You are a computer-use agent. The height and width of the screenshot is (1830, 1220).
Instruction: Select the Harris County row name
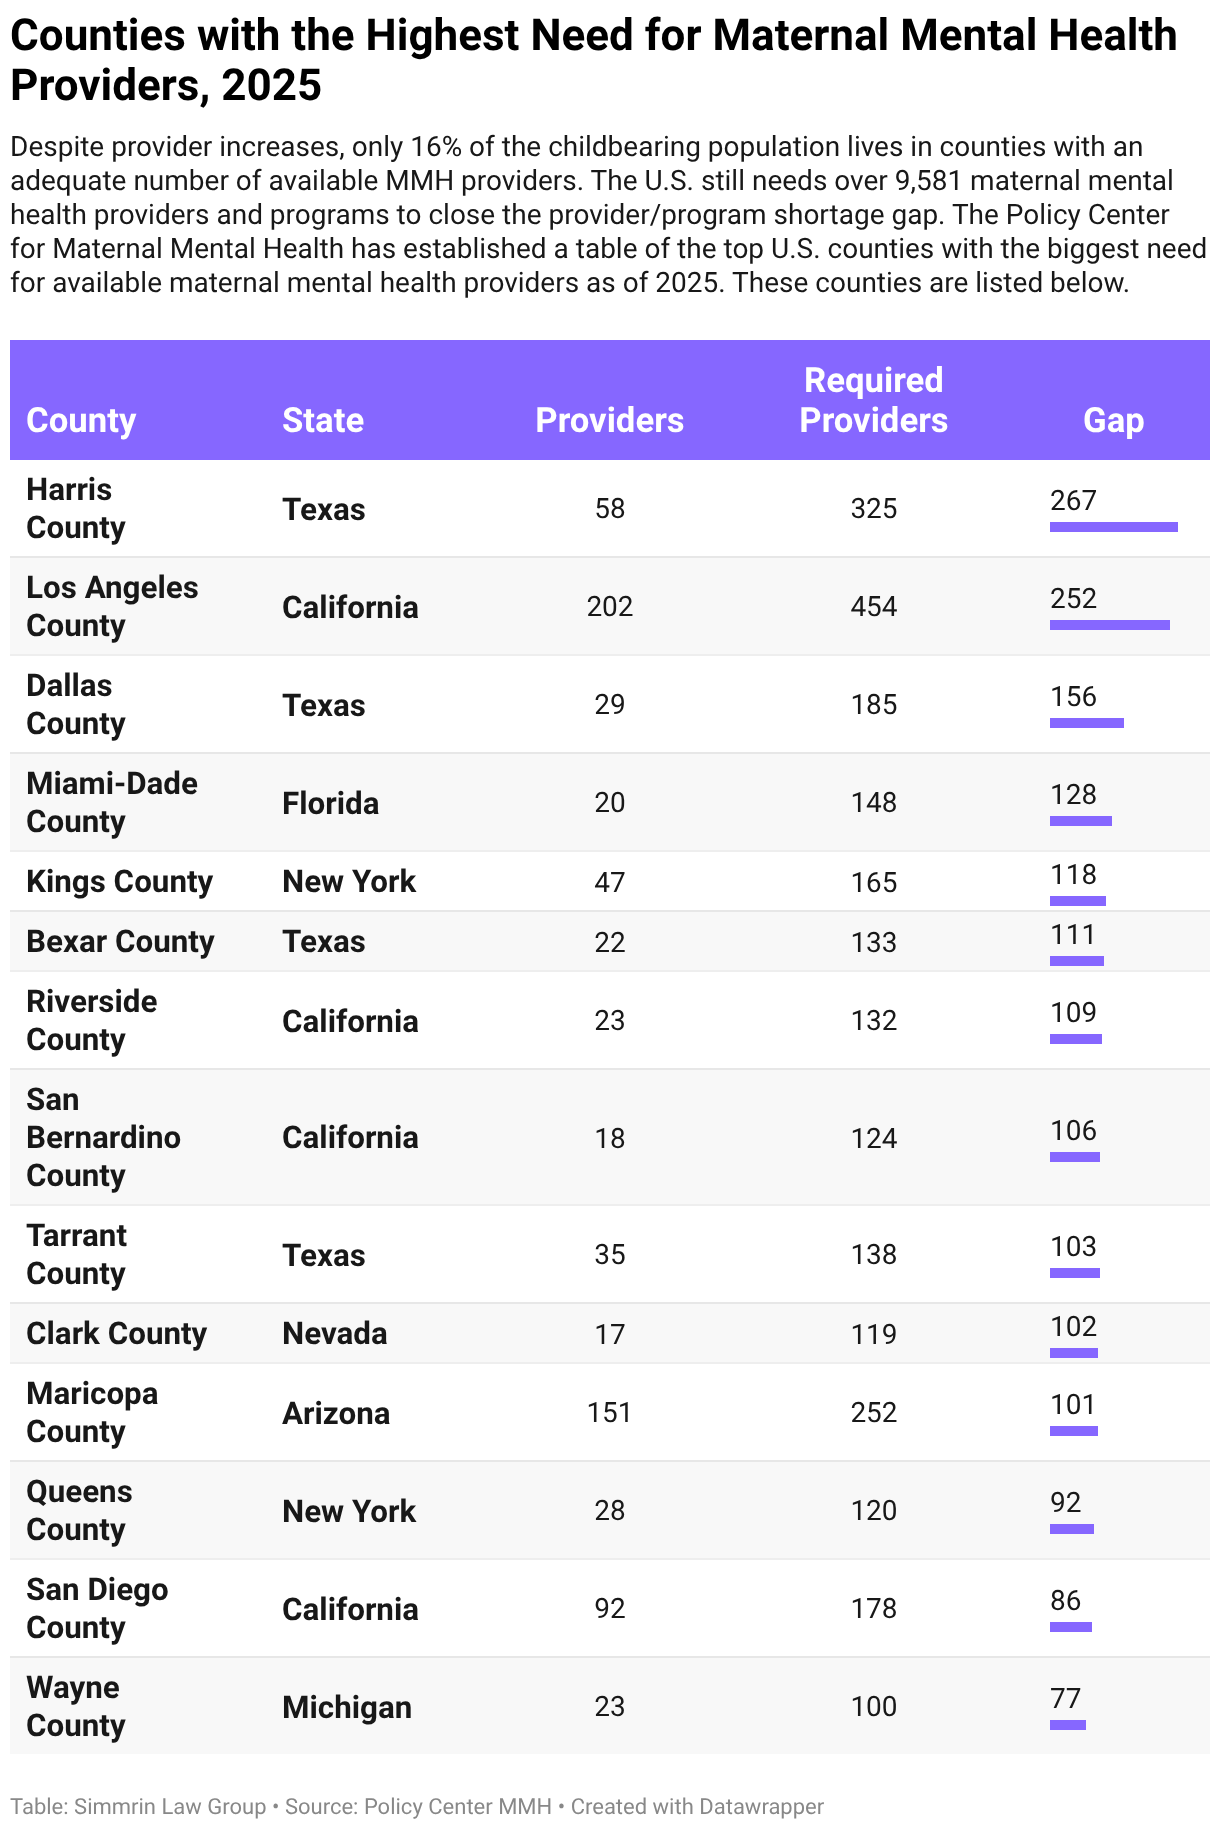click(x=76, y=508)
